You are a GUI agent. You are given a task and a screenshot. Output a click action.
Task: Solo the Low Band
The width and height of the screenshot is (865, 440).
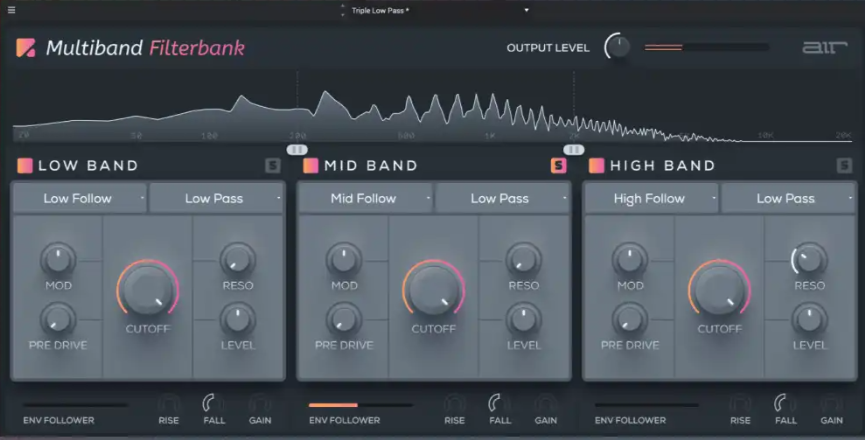(273, 165)
